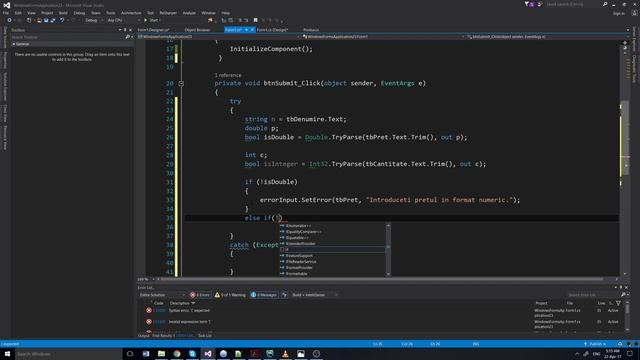The width and height of the screenshot is (640, 360).
Task: Pin the Toolbox panel with auto-hide icon
Action: tap(125, 30)
